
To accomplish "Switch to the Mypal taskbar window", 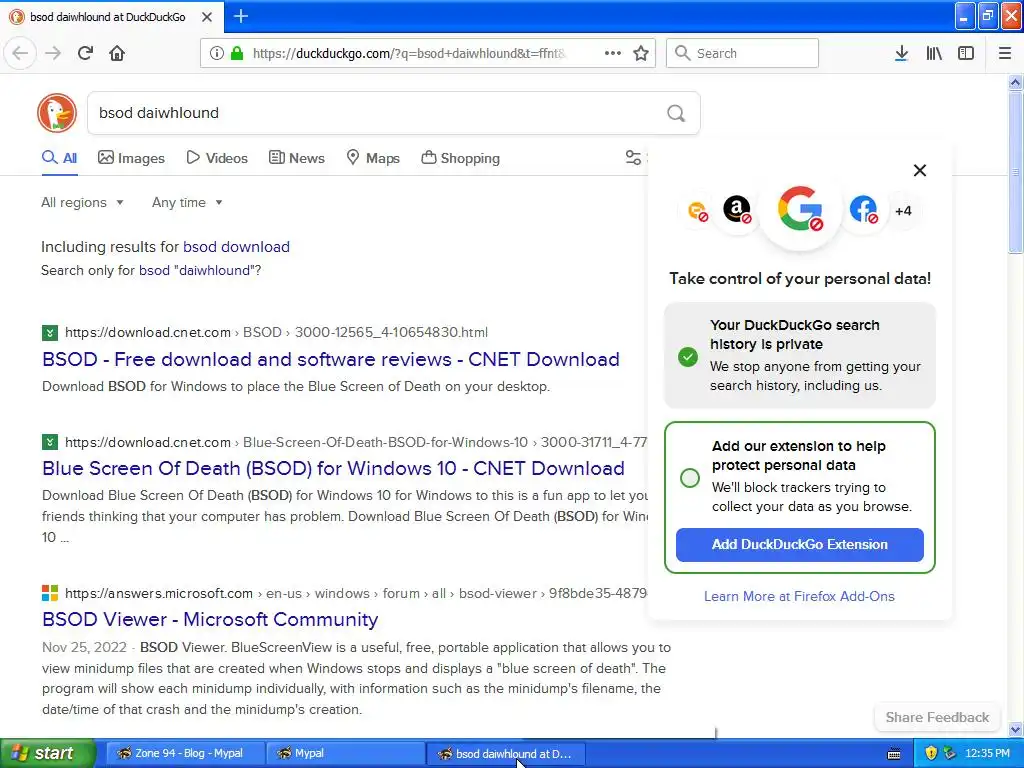I will click(x=345, y=753).
